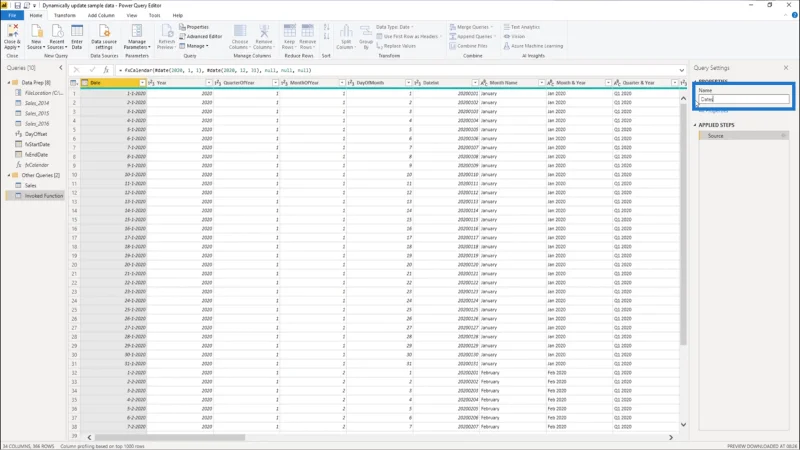Click the vertical scrollbar down arrow
This screenshot has width=800, height=450.
[683, 424]
